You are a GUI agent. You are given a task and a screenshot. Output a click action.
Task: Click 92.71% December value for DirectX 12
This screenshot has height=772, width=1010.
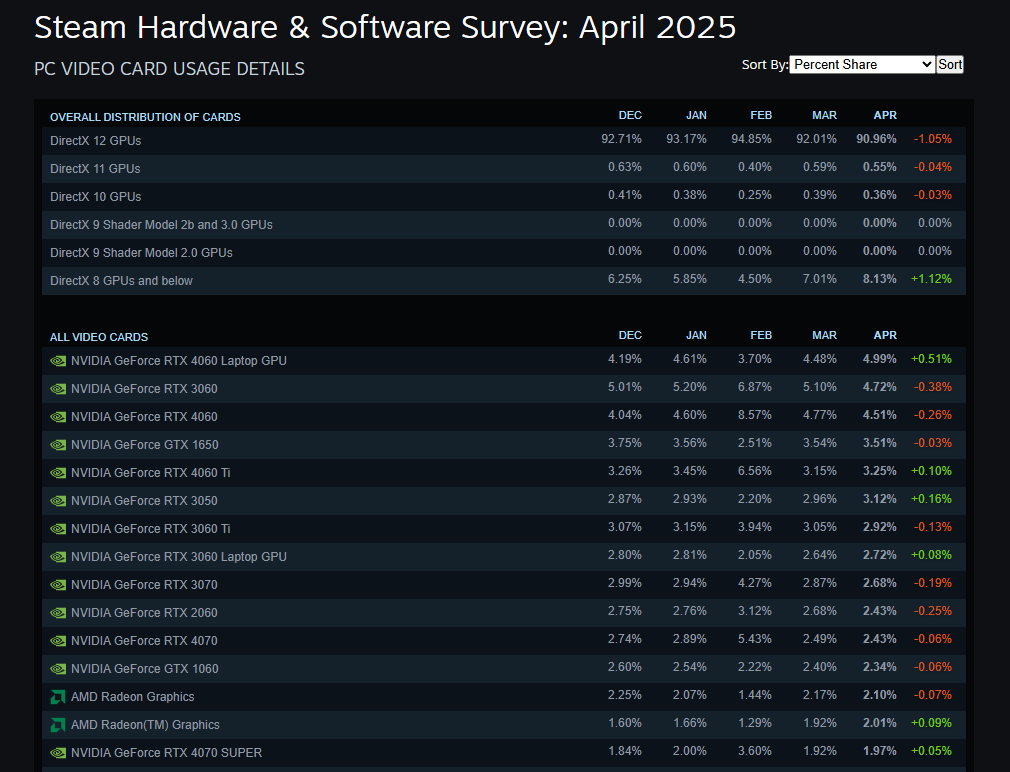(621, 139)
